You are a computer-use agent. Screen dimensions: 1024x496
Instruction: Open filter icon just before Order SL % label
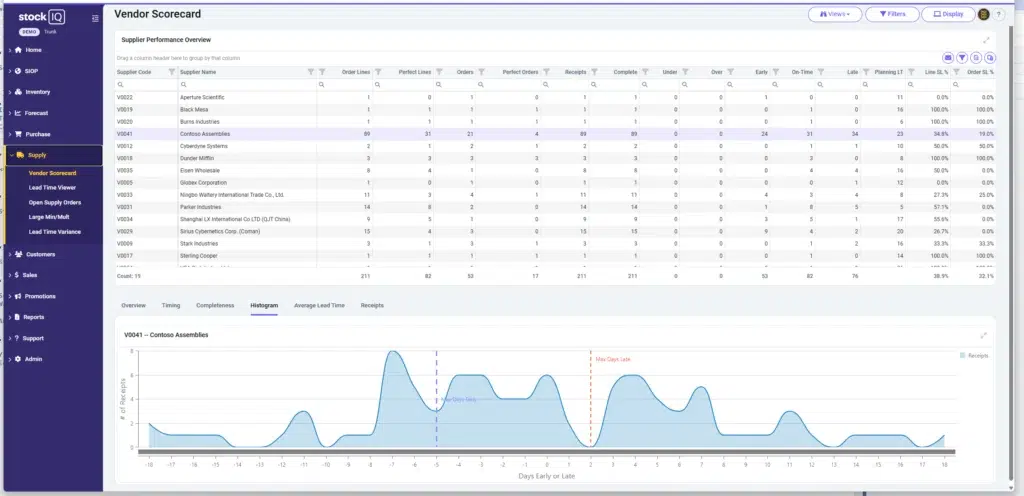(956, 72)
